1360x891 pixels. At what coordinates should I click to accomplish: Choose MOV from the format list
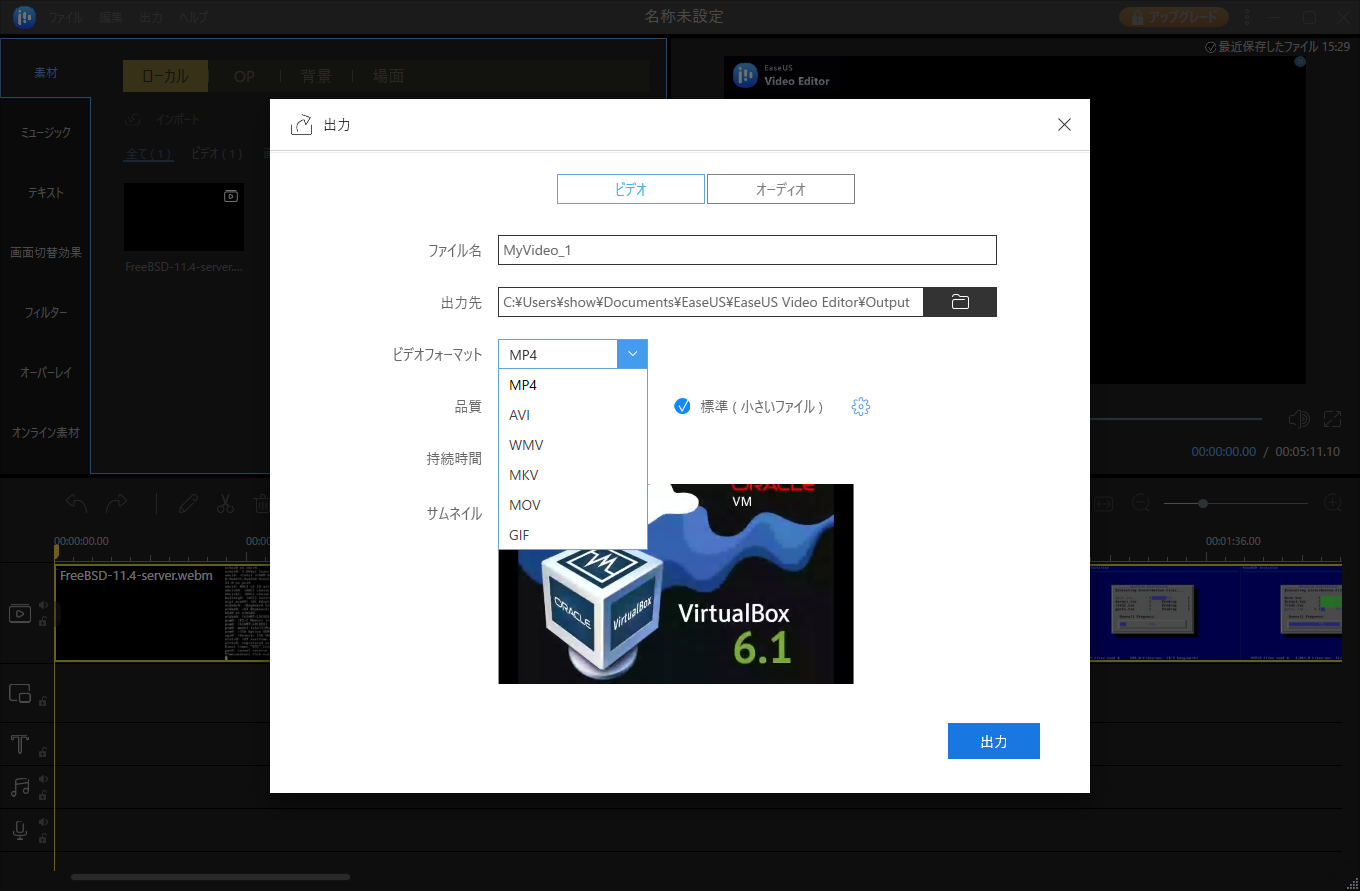click(x=573, y=505)
